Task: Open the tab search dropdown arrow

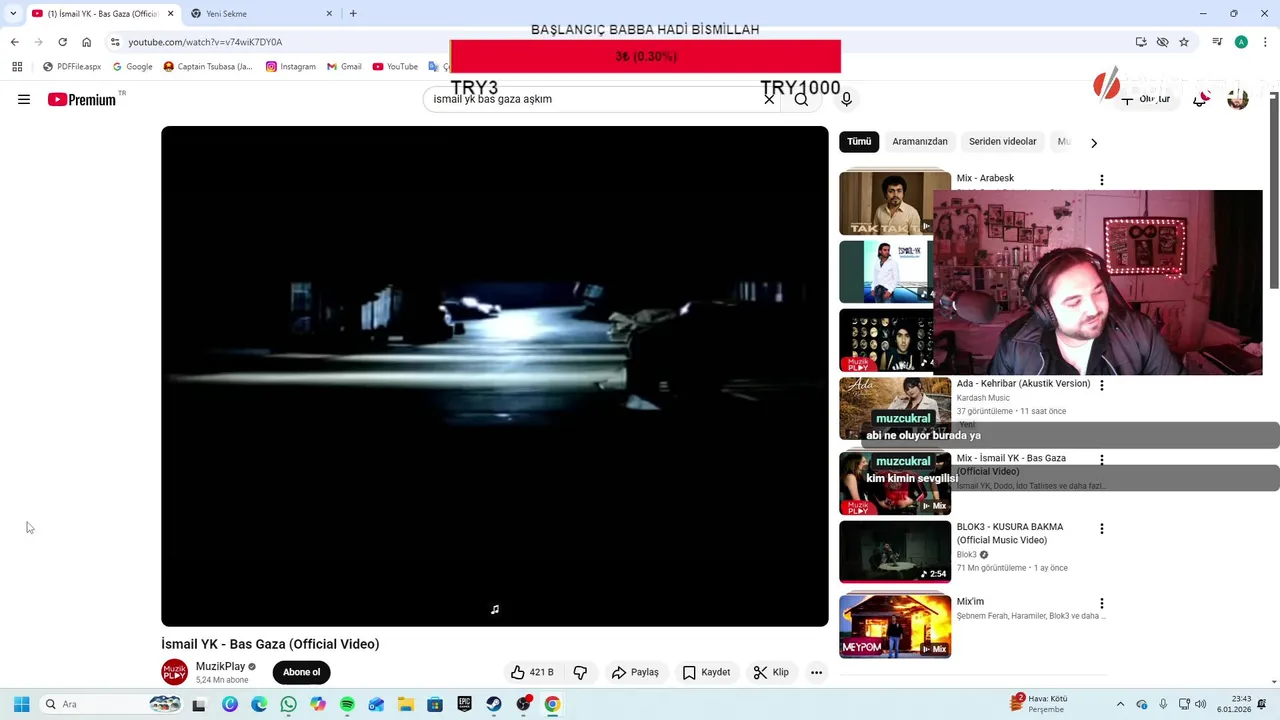Action: tap(13, 14)
